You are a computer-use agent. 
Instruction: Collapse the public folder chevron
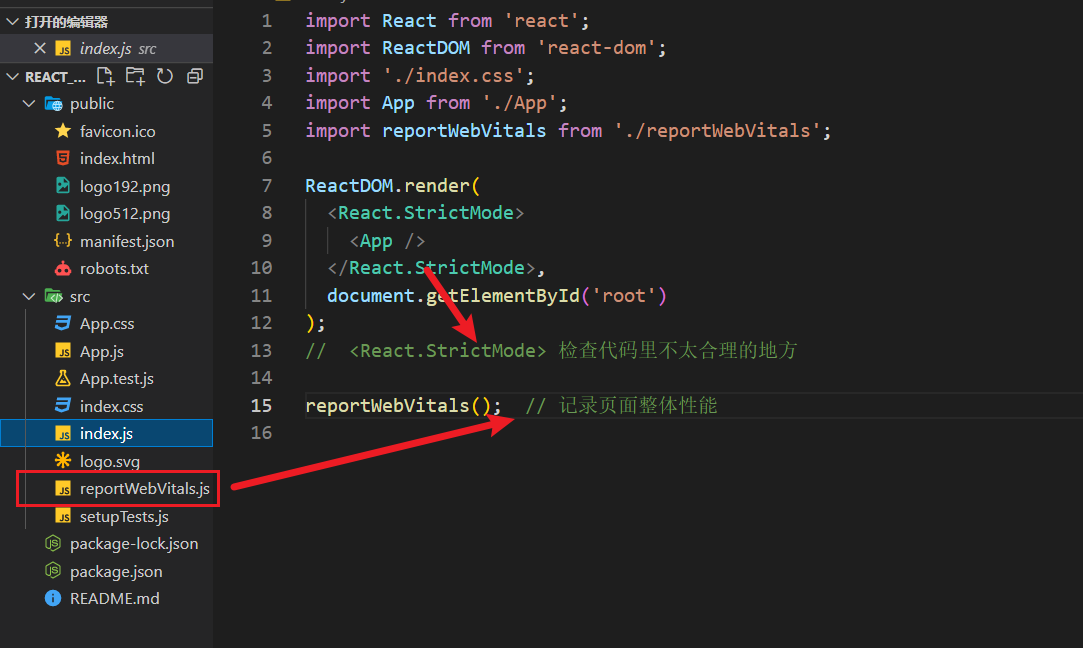coord(29,104)
